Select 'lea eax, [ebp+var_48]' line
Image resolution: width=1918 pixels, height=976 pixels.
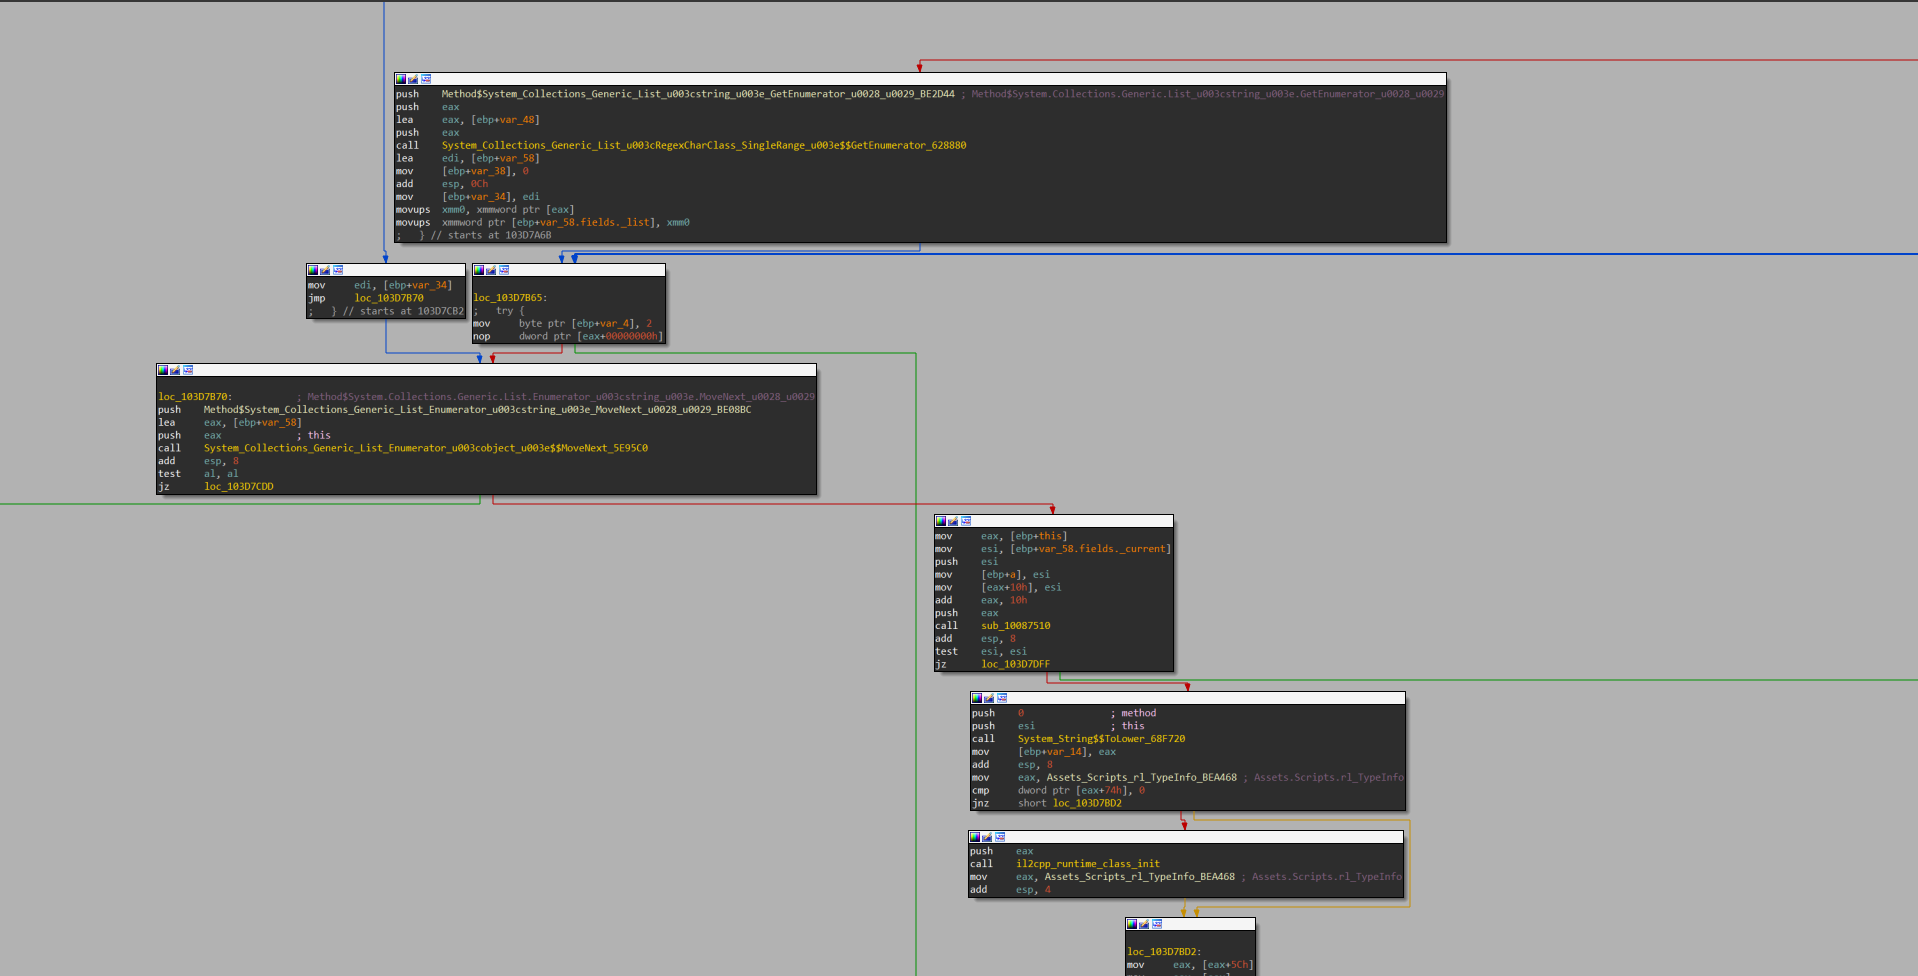point(468,120)
